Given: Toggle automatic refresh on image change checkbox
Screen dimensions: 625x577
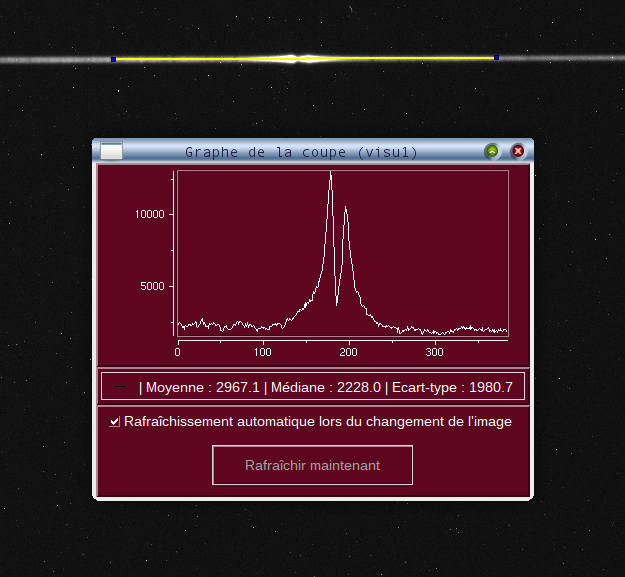Looking at the screenshot, I should point(116,422).
